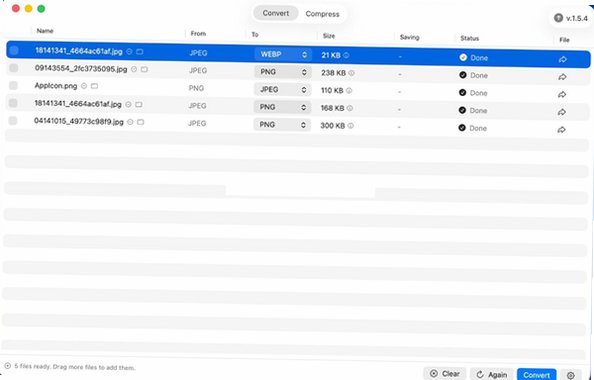This screenshot has width=594, height=380.
Task: Click the Status column header
Action: coord(470,38)
